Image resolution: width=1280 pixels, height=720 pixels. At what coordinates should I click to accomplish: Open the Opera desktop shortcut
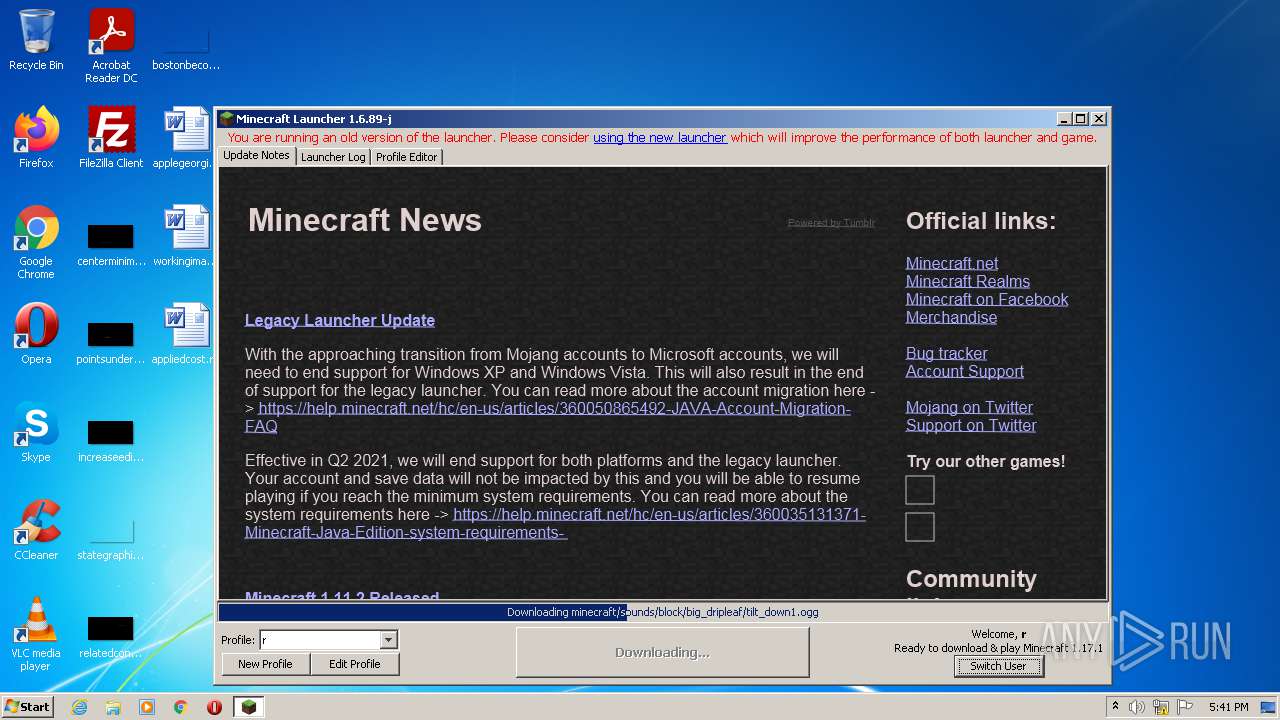tap(36, 334)
